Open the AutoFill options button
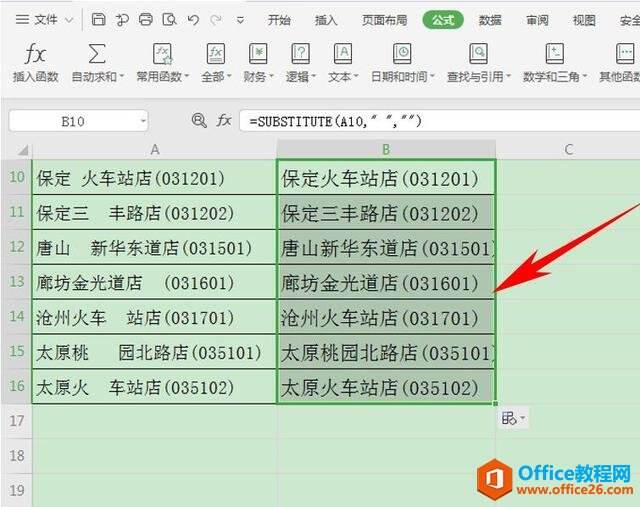This screenshot has height=507, width=640. [513, 418]
